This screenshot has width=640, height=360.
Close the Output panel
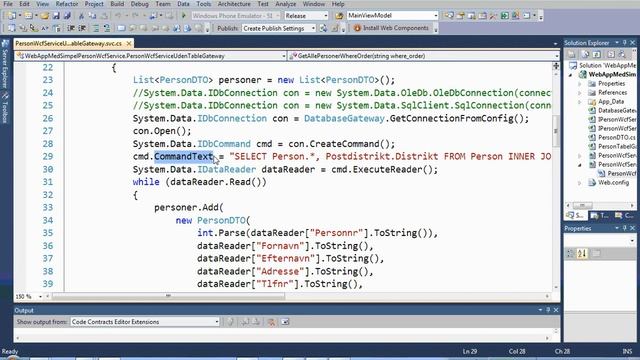[x=556, y=310]
